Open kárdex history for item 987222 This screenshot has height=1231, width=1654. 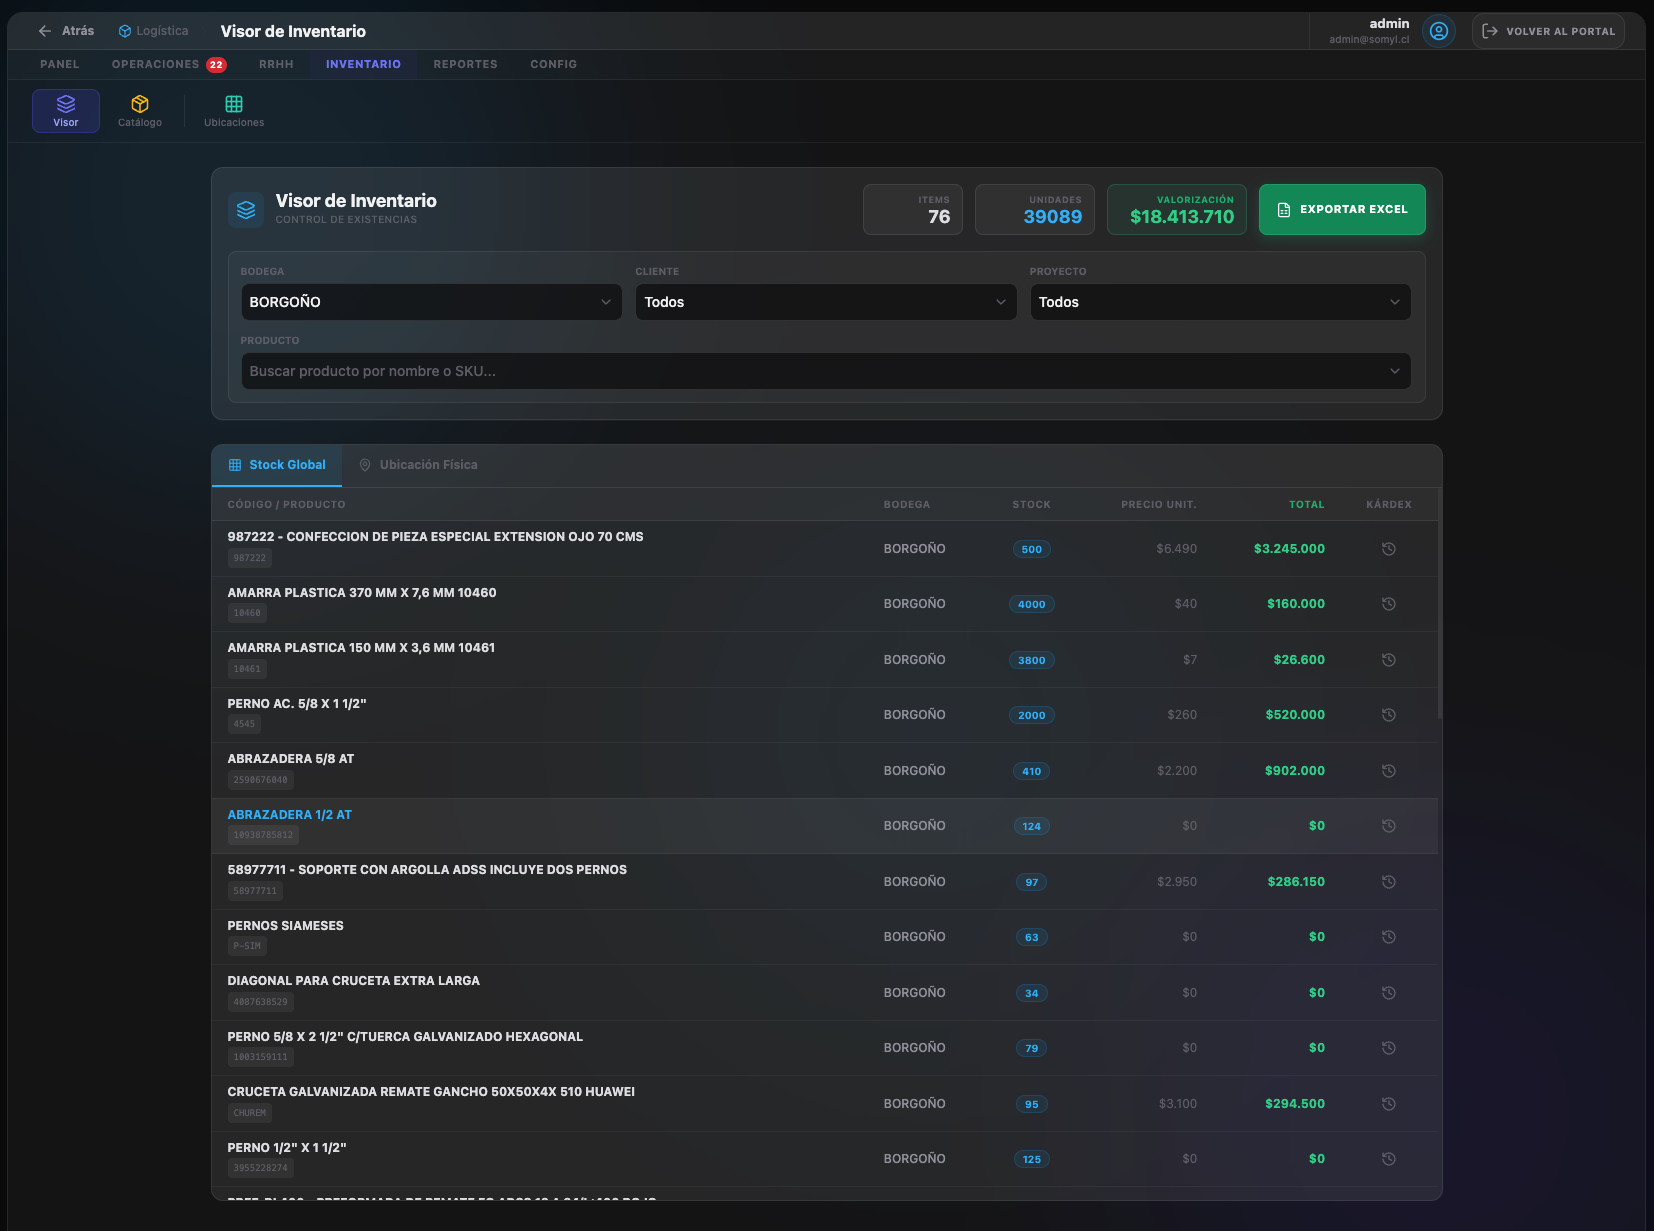tap(1389, 549)
